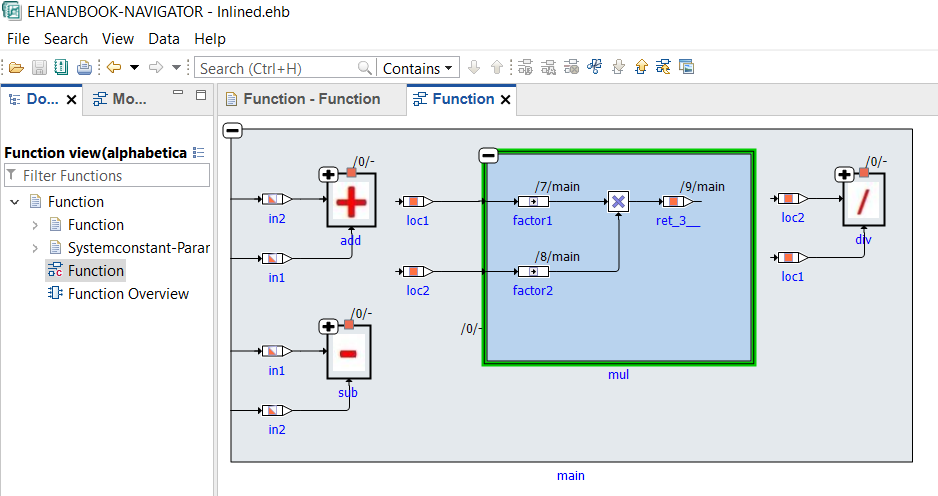This screenshot has width=938, height=496.
Task: Click the Filter Functions input field
Action: (107, 175)
